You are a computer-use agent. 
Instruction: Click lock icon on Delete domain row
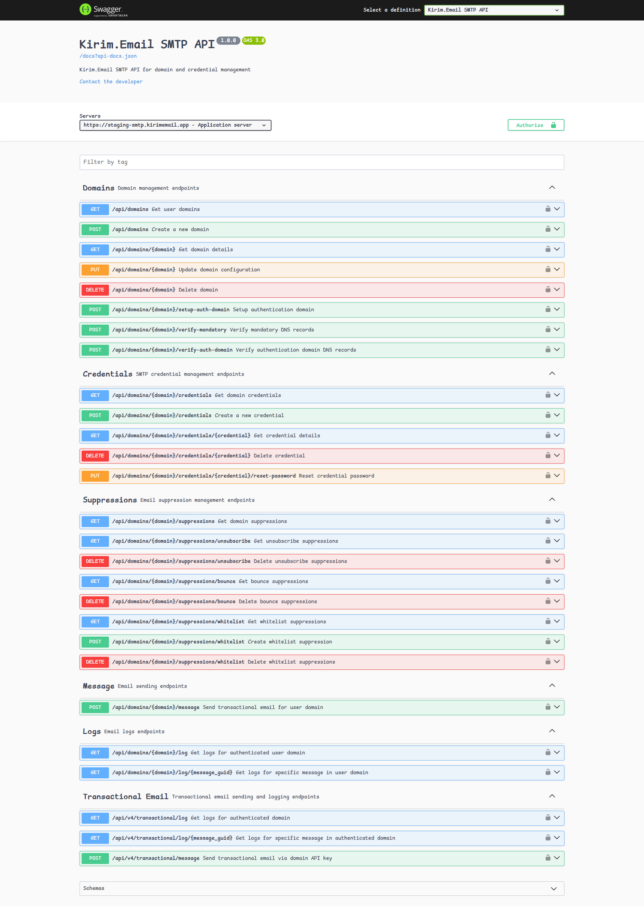(x=547, y=289)
